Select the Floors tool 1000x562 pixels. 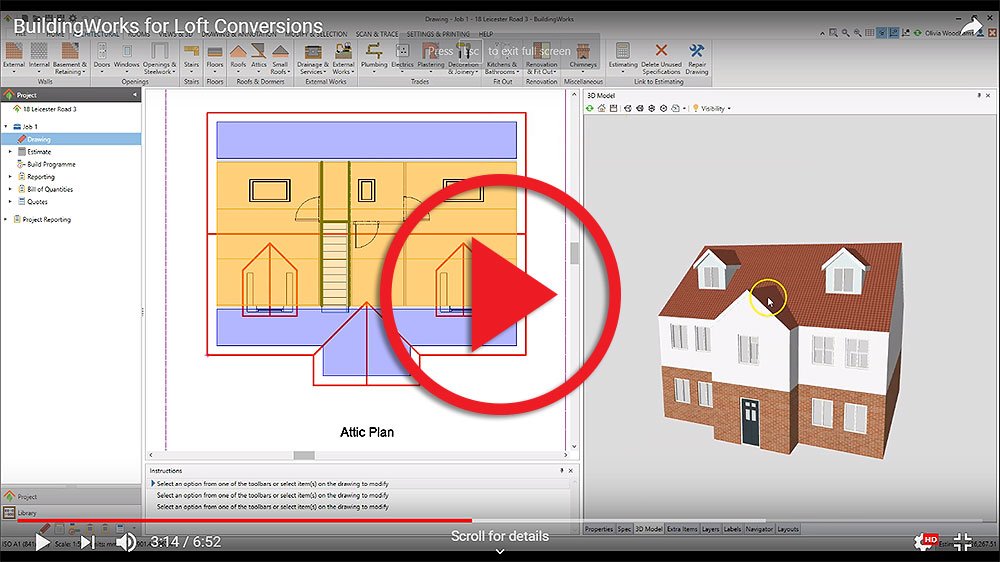(215, 56)
